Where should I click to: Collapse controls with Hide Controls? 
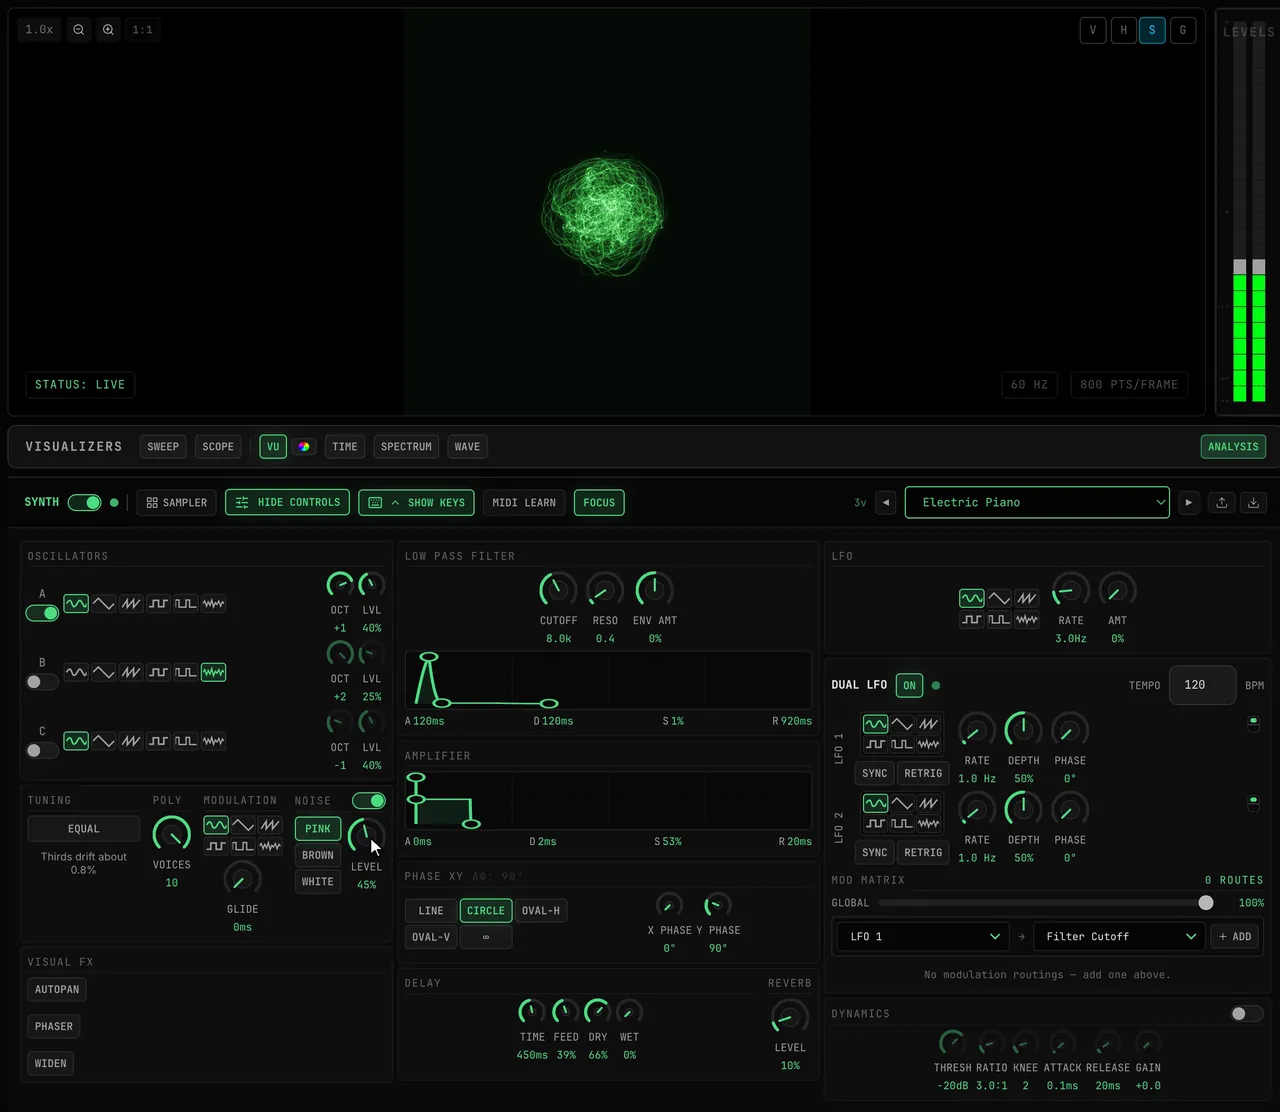coord(287,503)
